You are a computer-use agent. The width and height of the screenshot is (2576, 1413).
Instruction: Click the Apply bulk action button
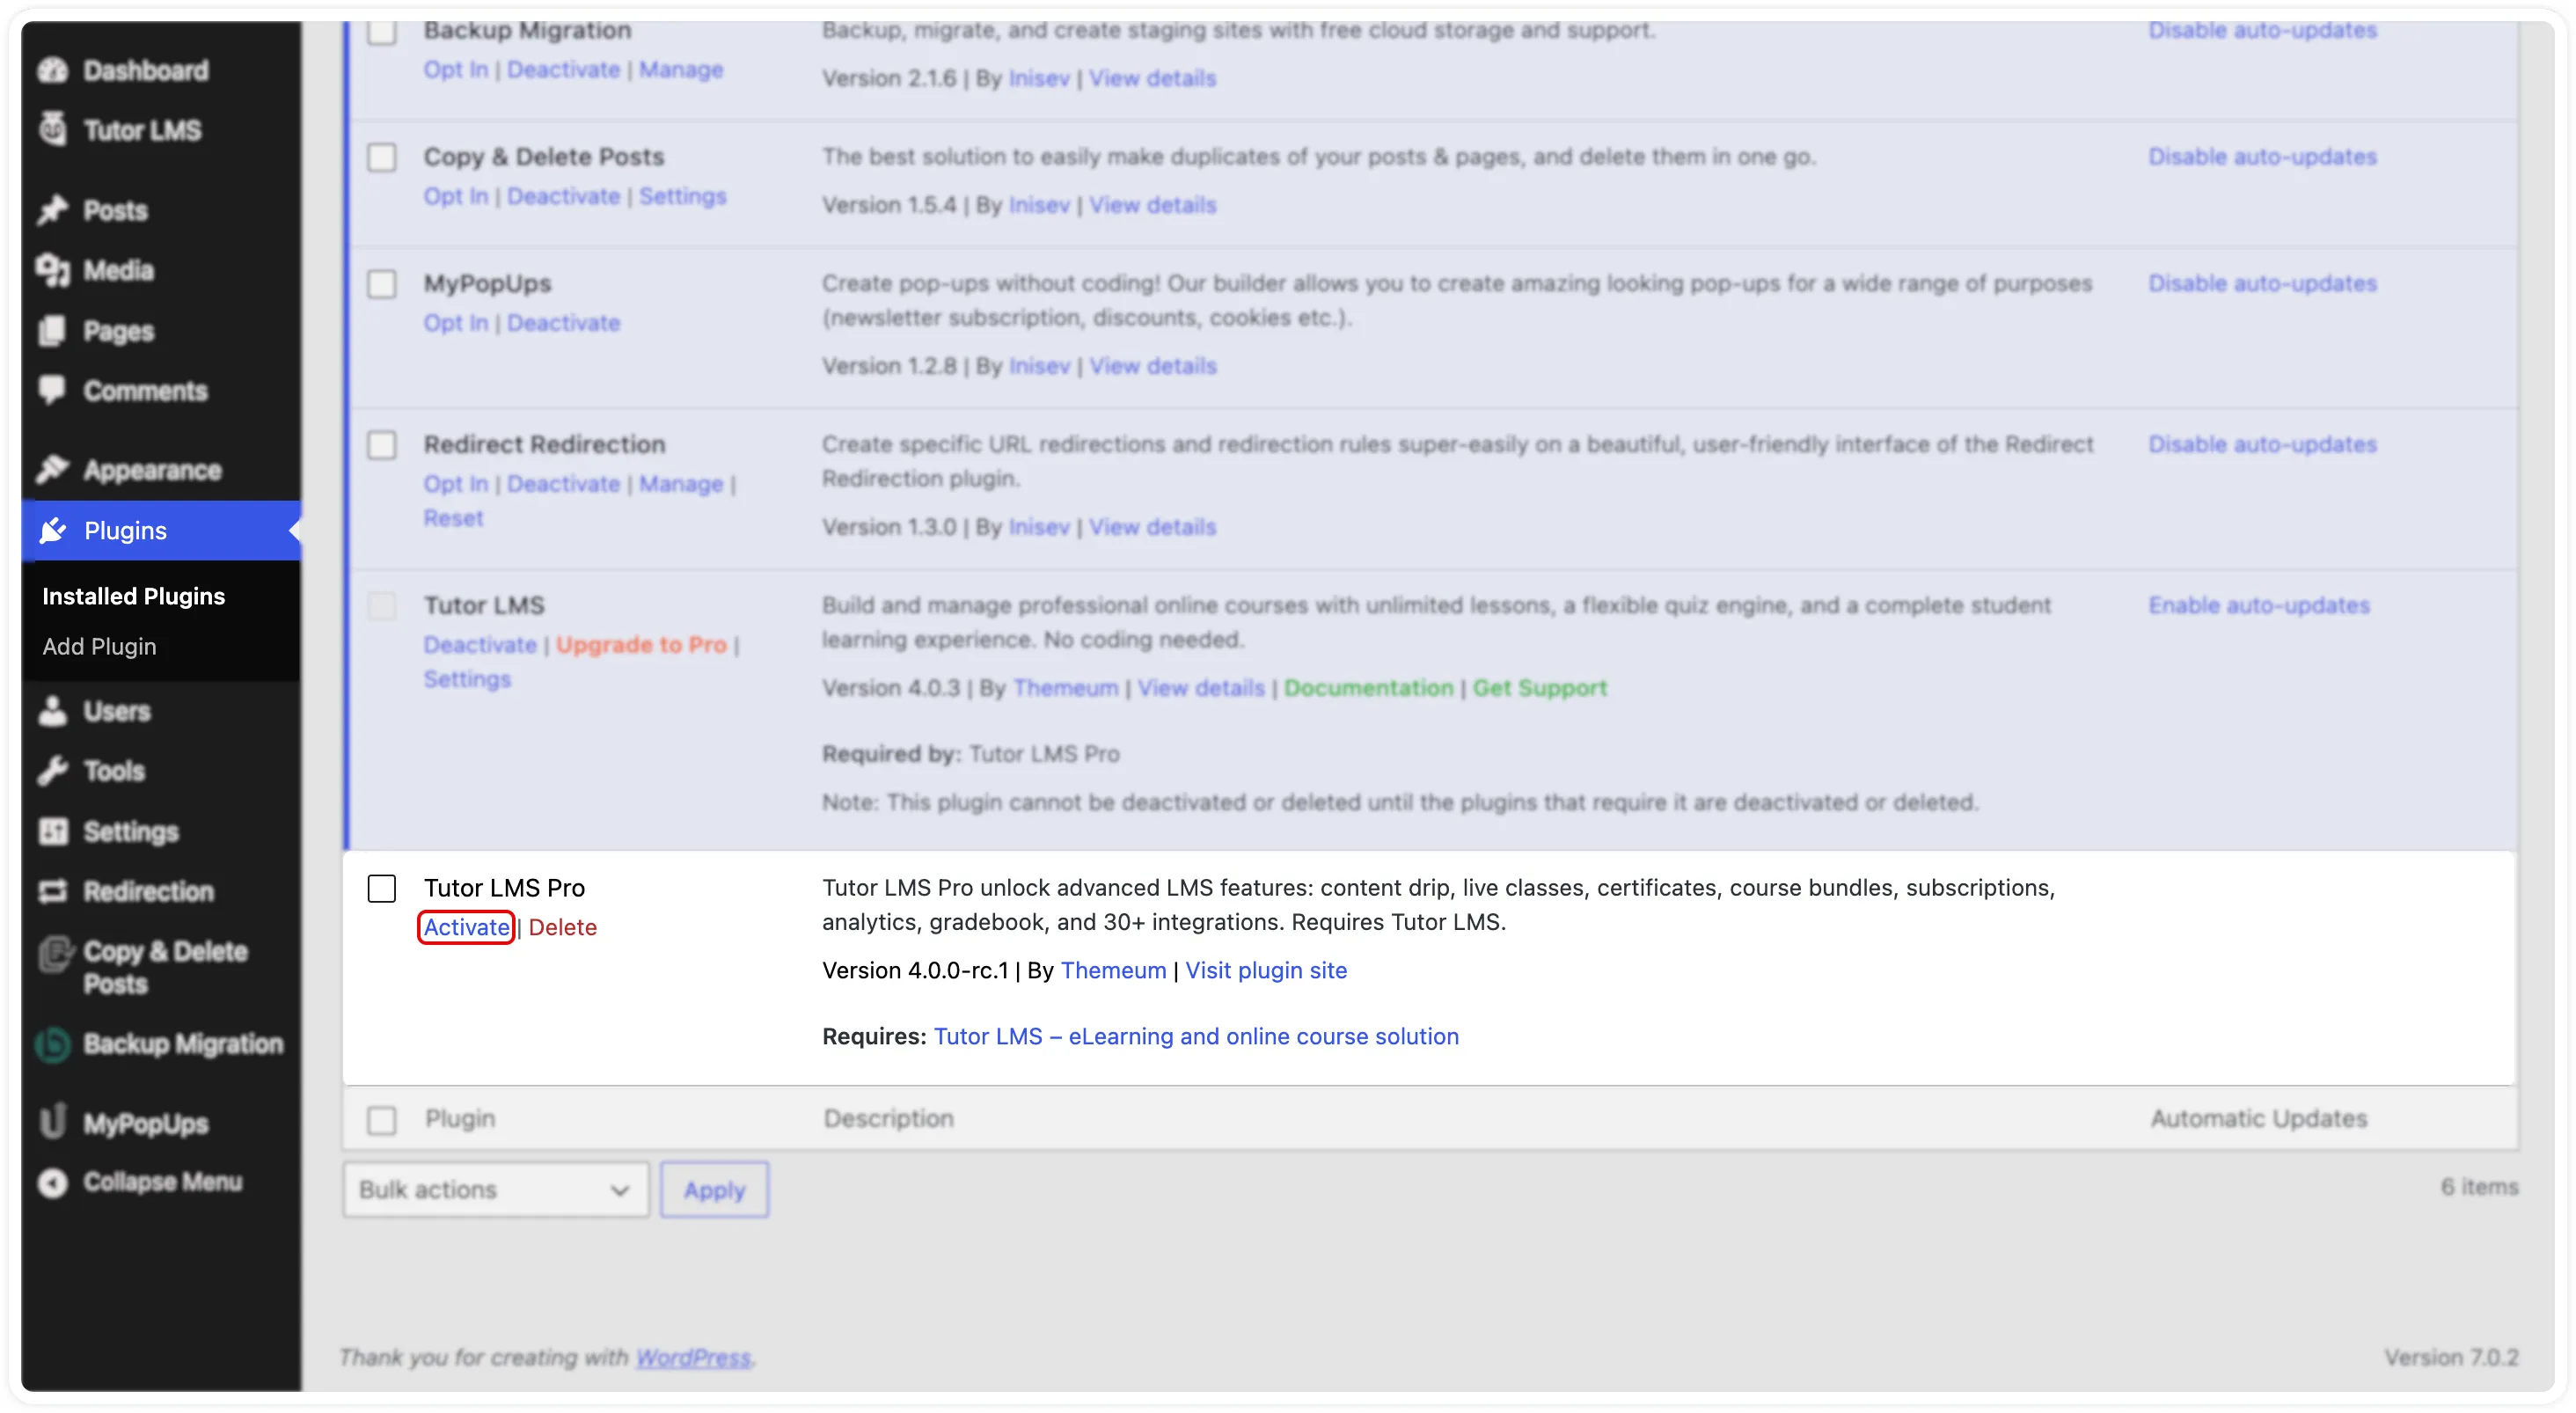(714, 1190)
